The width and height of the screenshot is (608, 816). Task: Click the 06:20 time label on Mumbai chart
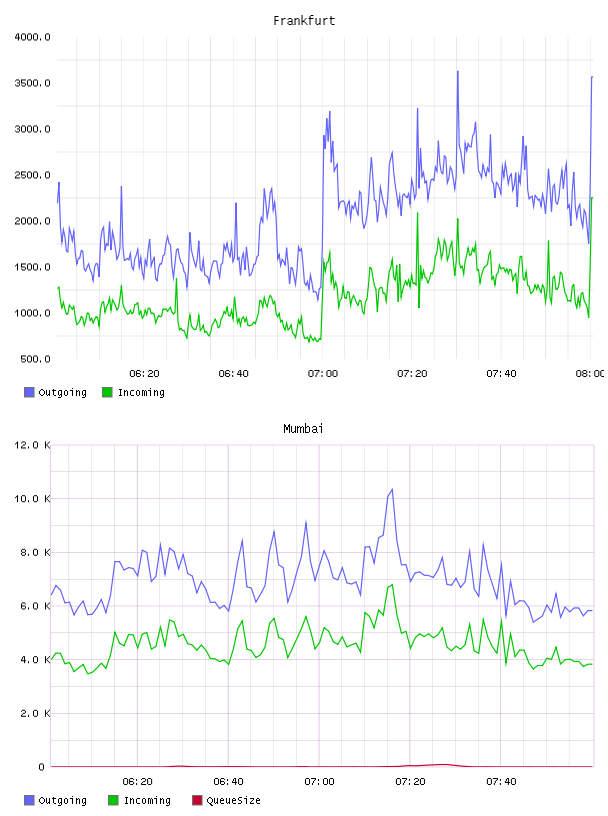(137, 782)
